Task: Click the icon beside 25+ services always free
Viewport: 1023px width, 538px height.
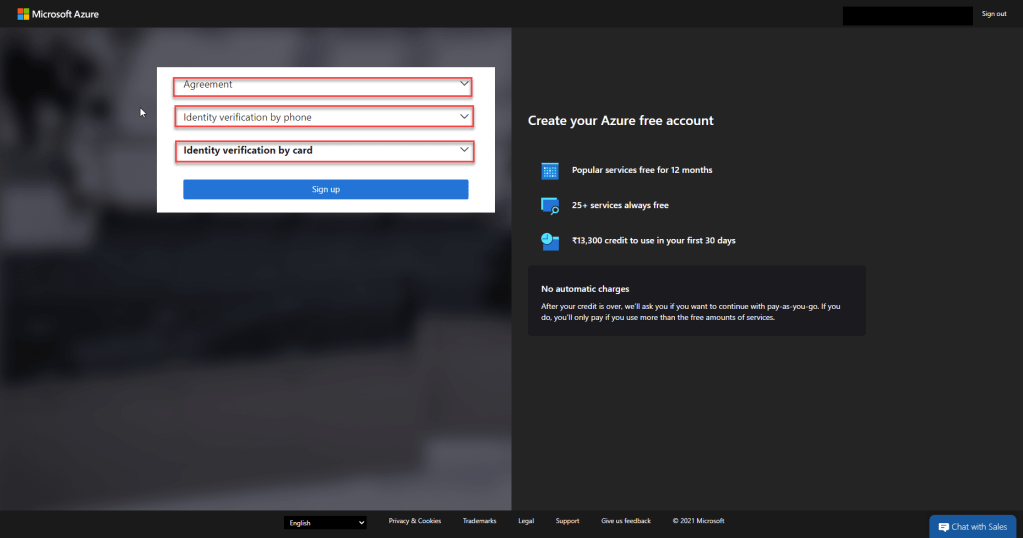Action: click(549, 205)
